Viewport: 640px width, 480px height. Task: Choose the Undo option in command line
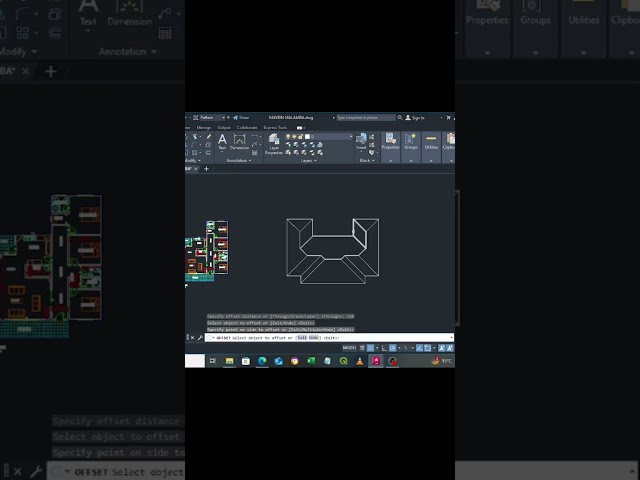pos(313,338)
